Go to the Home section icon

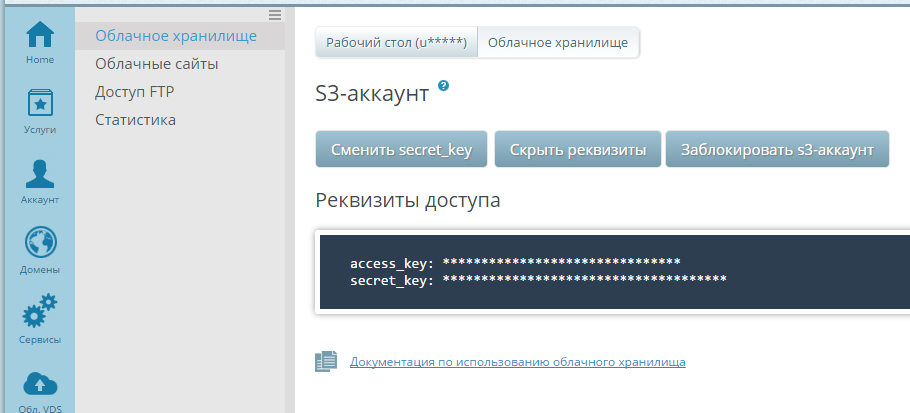click(39, 36)
